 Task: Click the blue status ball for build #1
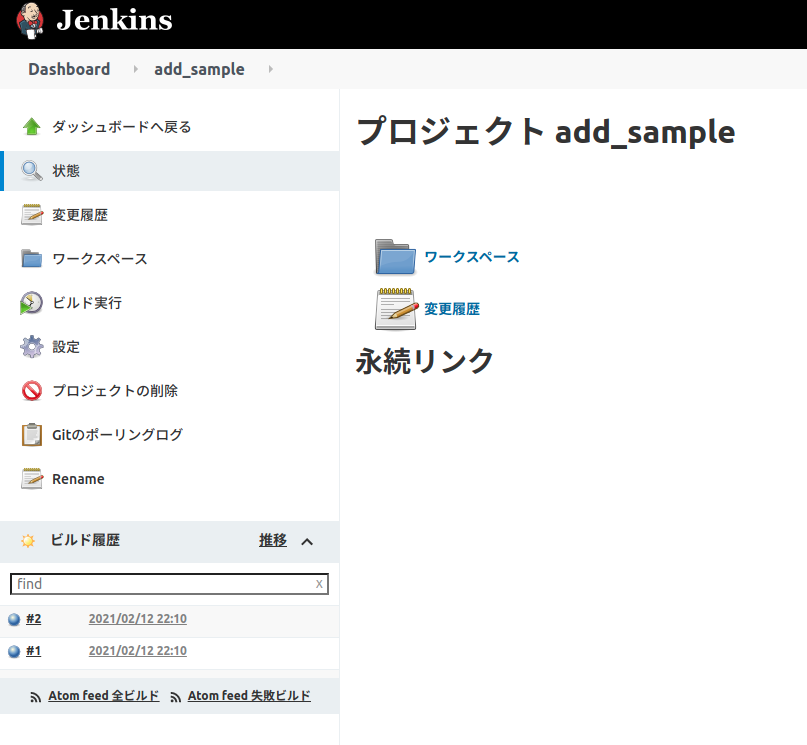[14, 651]
